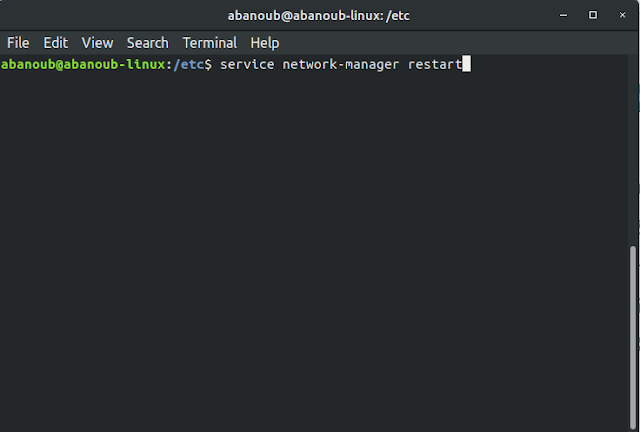
Task: Maximize the terminal window
Action: click(x=593, y=16)
